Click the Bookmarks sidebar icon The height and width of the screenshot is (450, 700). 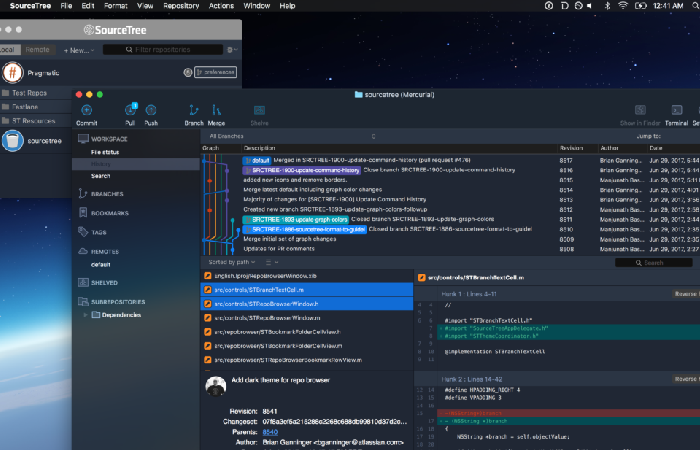[83, 212]
